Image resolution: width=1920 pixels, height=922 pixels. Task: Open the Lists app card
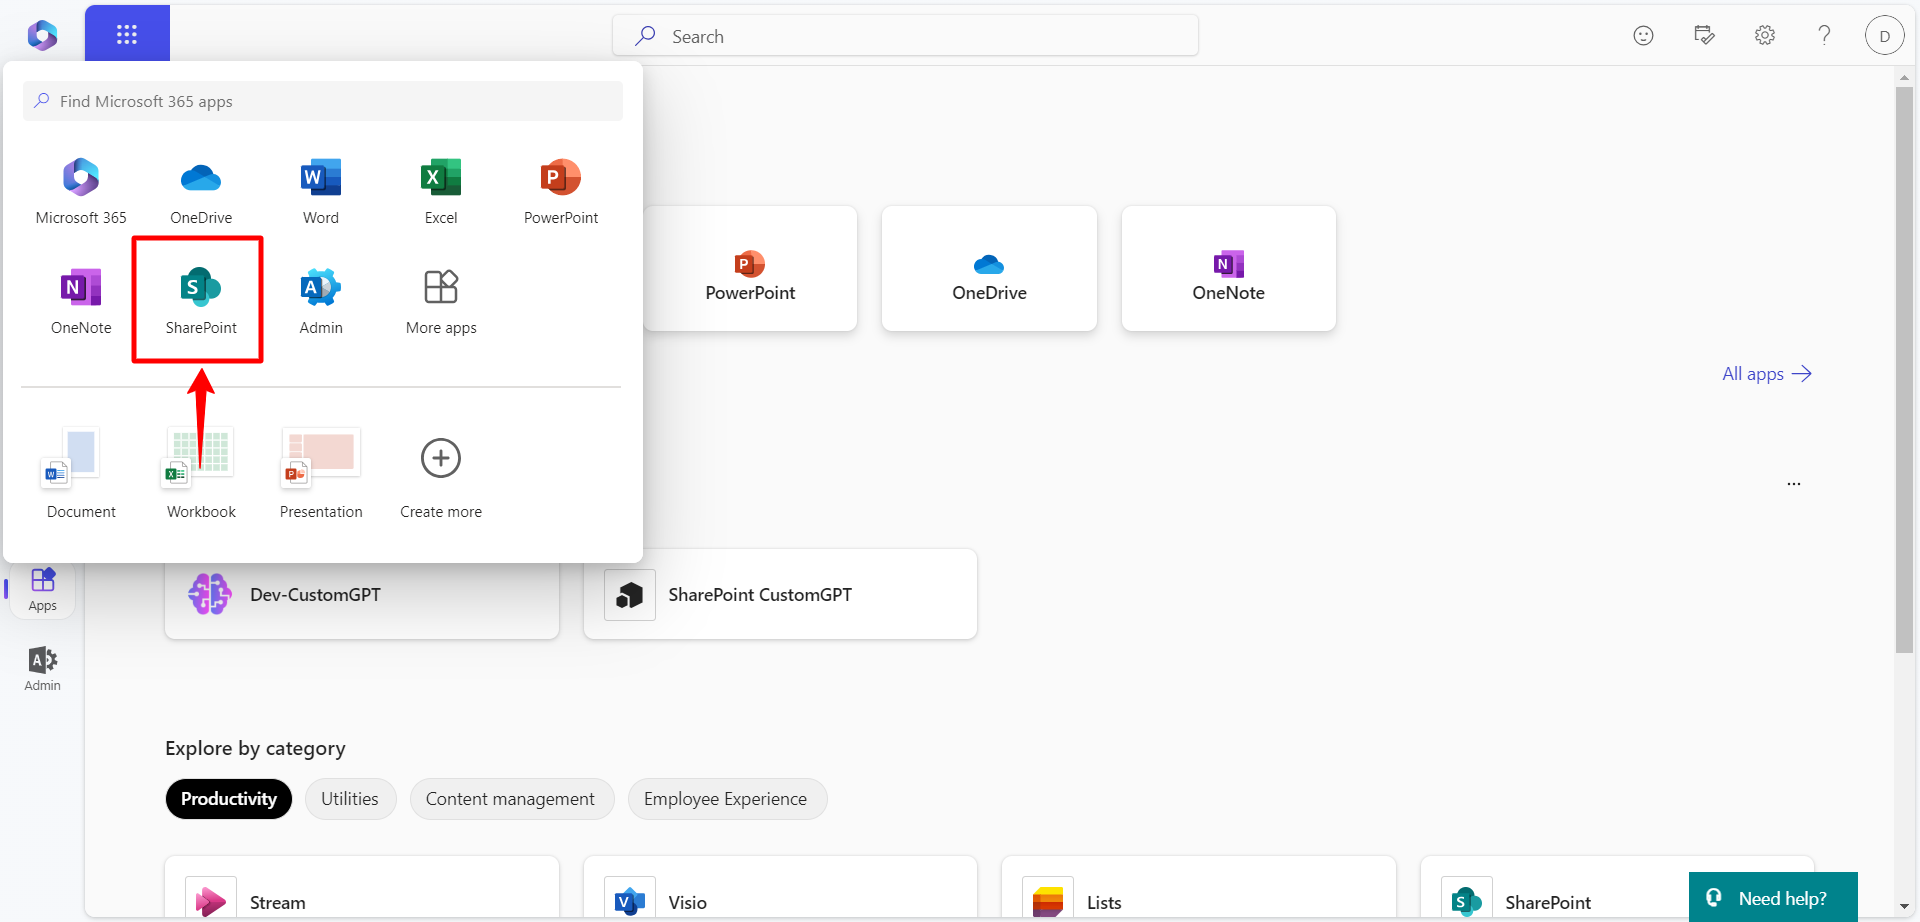pyautogui.click(x=1198, y=889)
